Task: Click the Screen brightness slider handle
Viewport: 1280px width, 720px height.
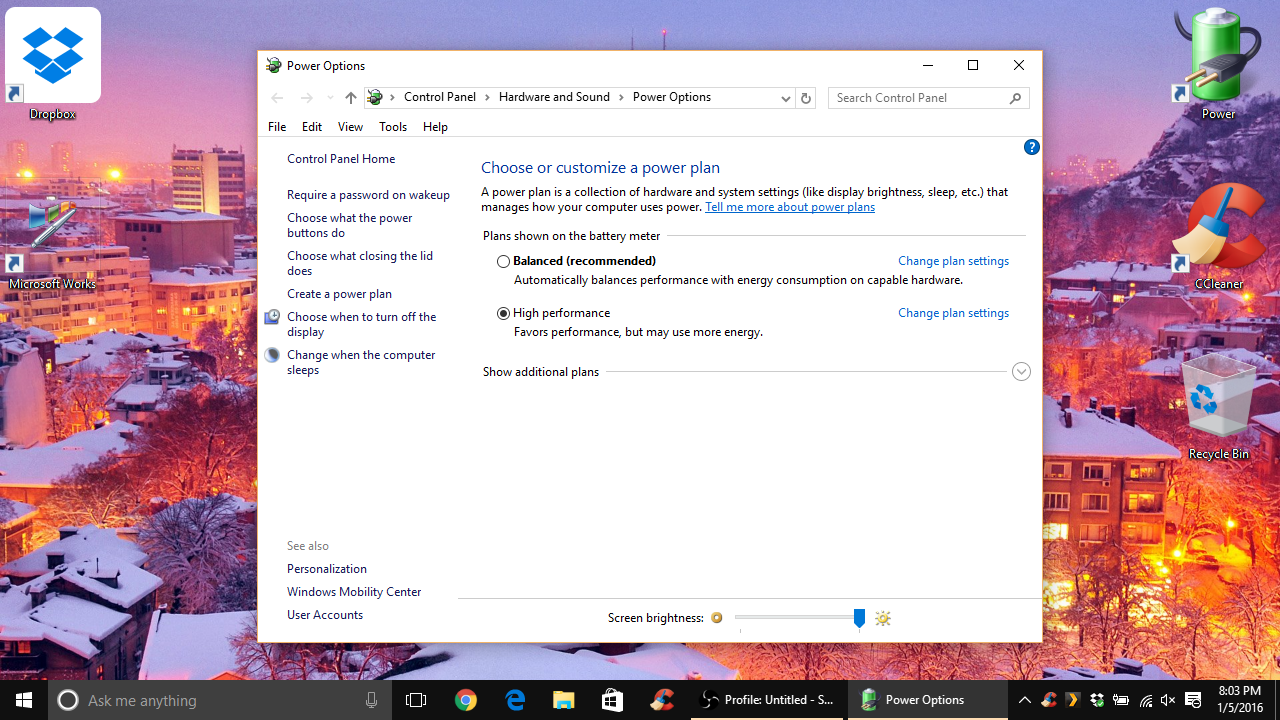Action: [859, 618]
